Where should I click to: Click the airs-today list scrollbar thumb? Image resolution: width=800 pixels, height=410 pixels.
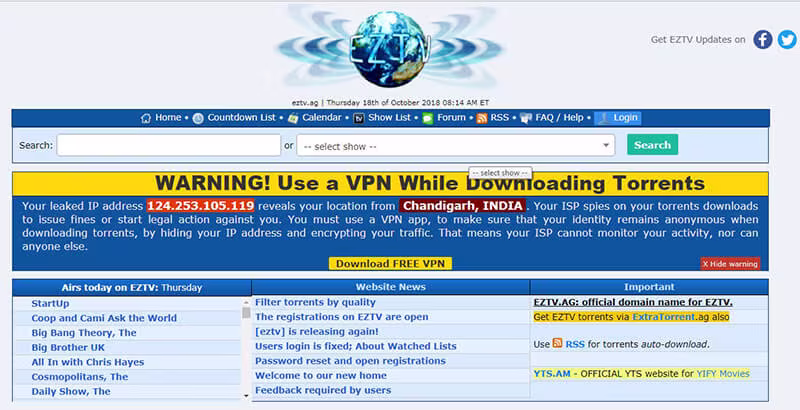point(246,313)
